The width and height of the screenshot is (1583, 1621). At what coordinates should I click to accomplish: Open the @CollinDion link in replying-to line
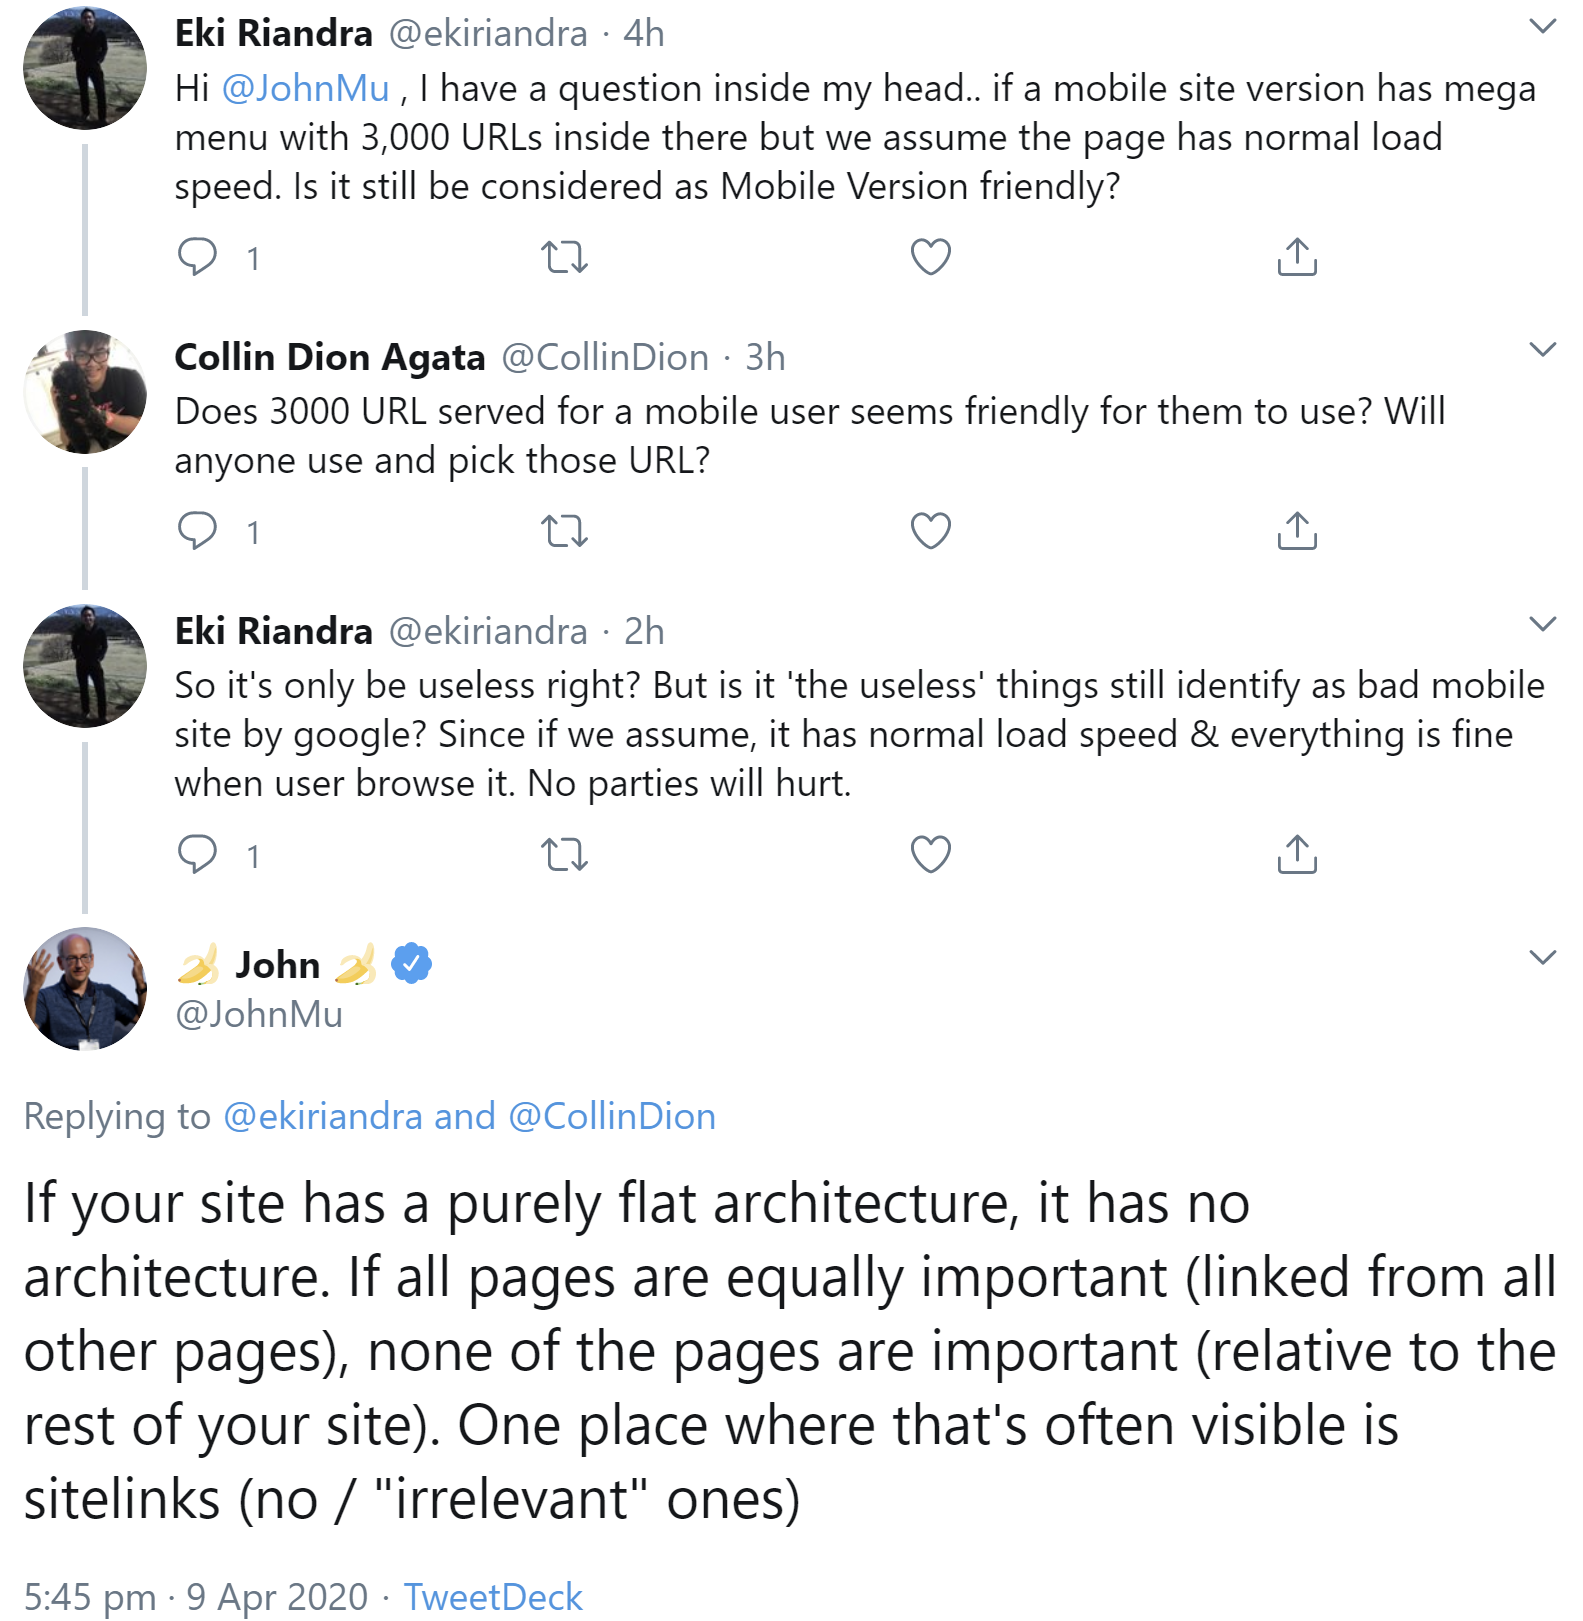(x=612, y=1116)
